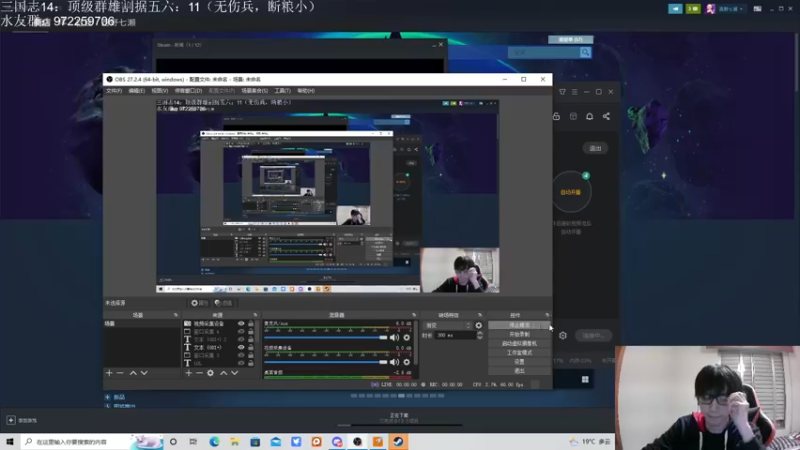
Task: Add a new source with the plus icon
Action: tap(189, 373)
